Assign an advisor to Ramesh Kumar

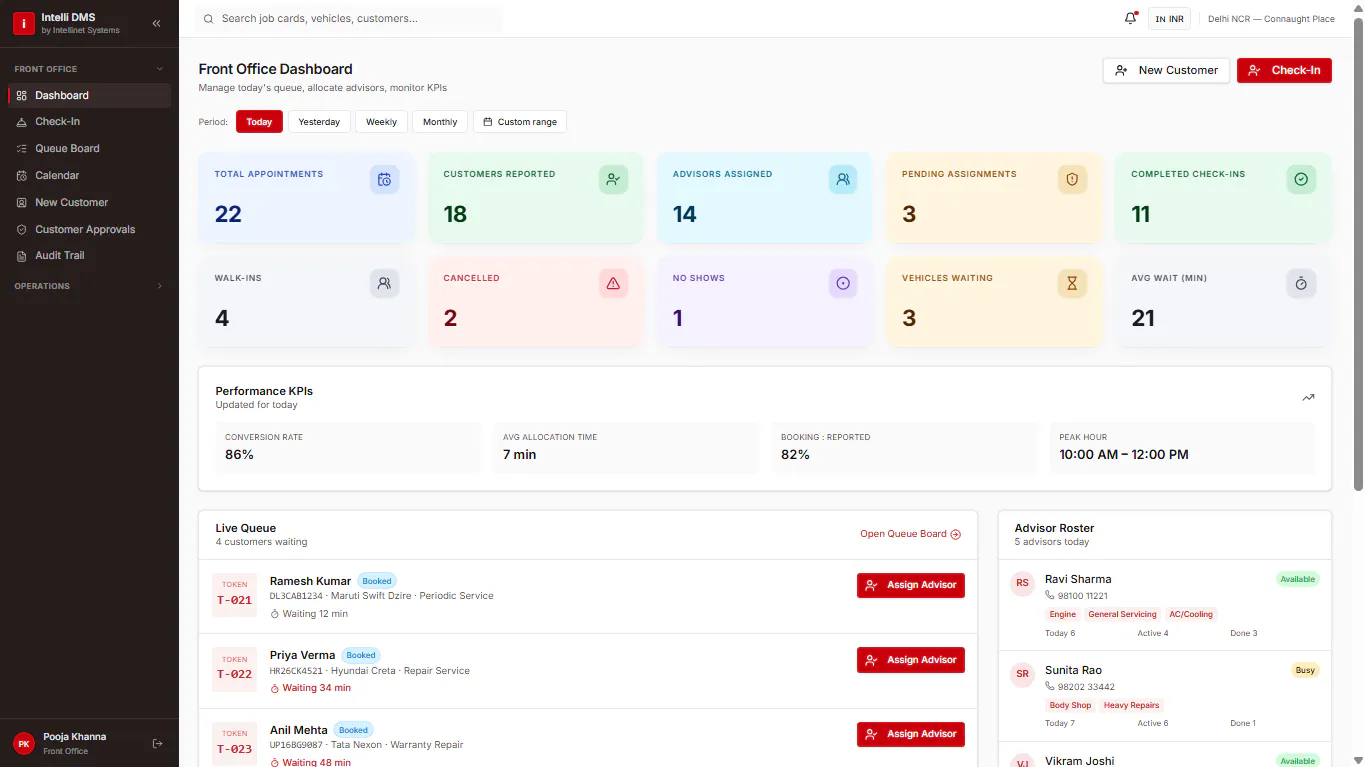(x=911, y=585)
